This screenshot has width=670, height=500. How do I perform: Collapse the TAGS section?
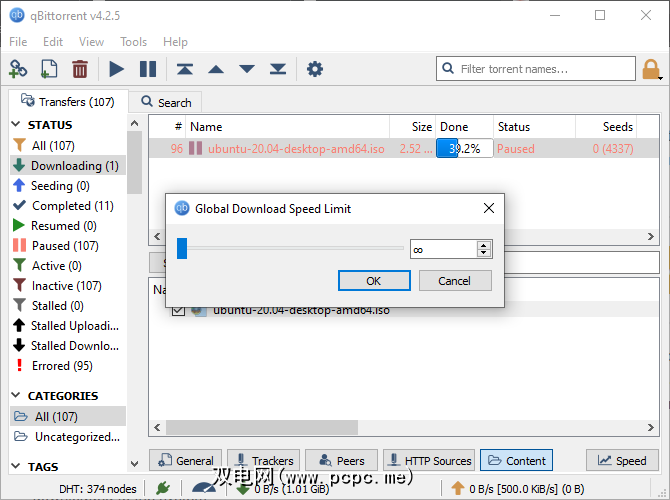click(x=16, y=466)
